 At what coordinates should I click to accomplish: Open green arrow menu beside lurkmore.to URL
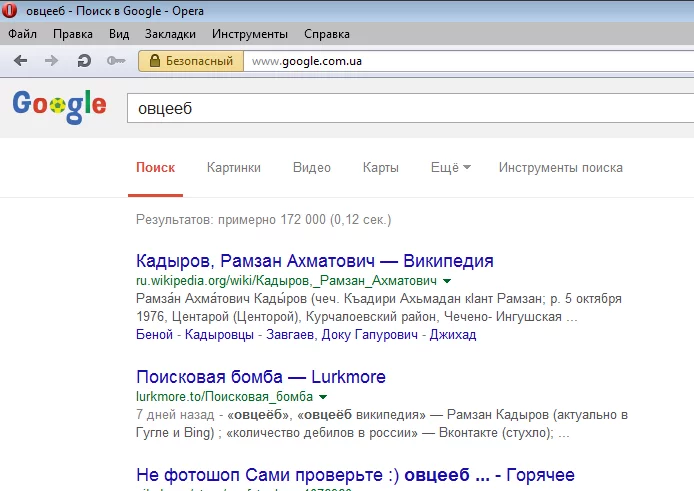tap(323, 397)
